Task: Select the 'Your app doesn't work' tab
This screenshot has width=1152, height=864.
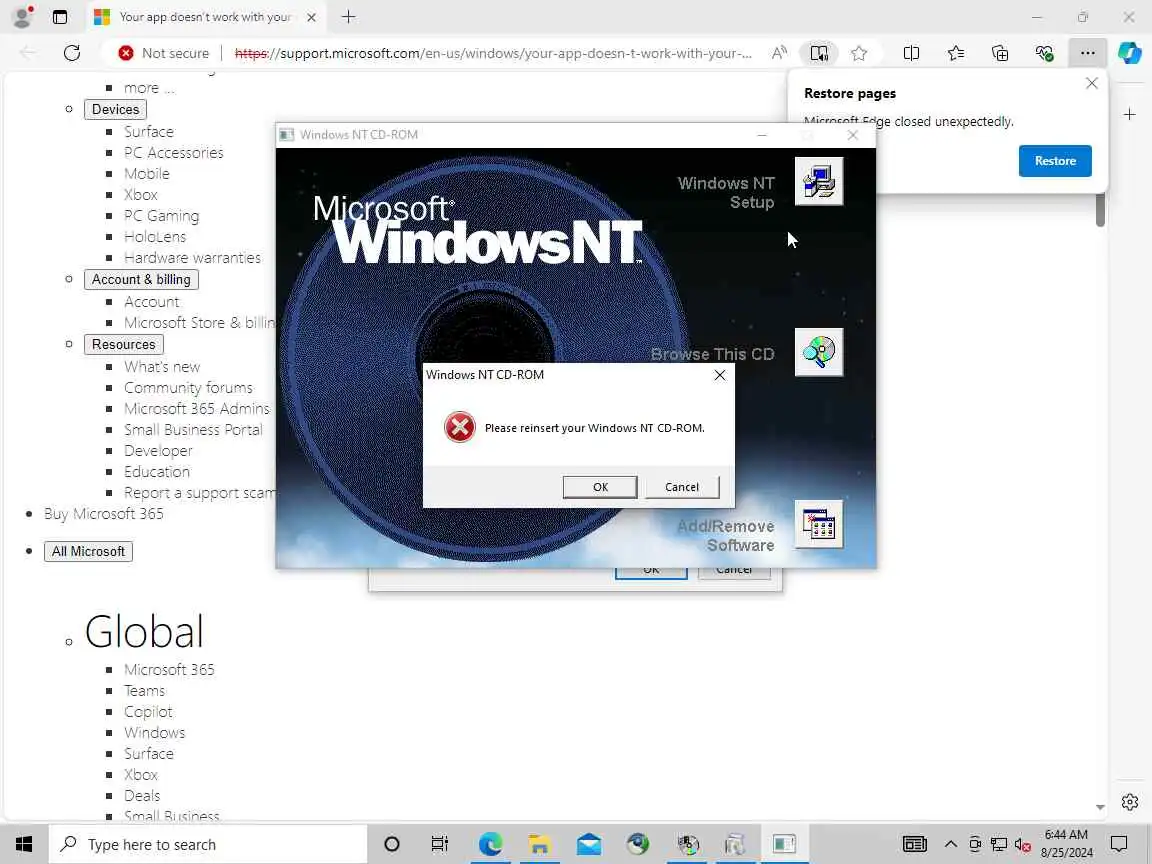Action: [x=206, y=17]
